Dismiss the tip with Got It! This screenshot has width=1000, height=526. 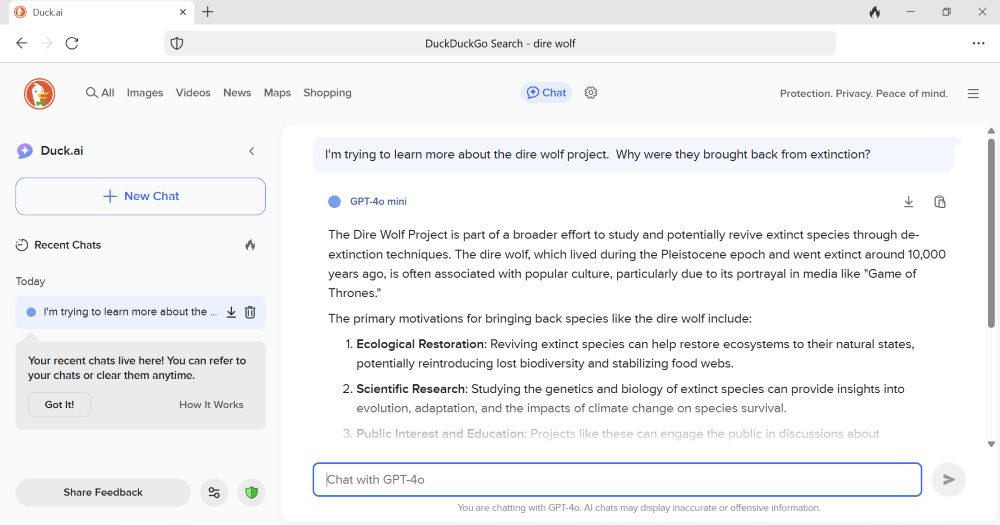(x=59, y=405)
